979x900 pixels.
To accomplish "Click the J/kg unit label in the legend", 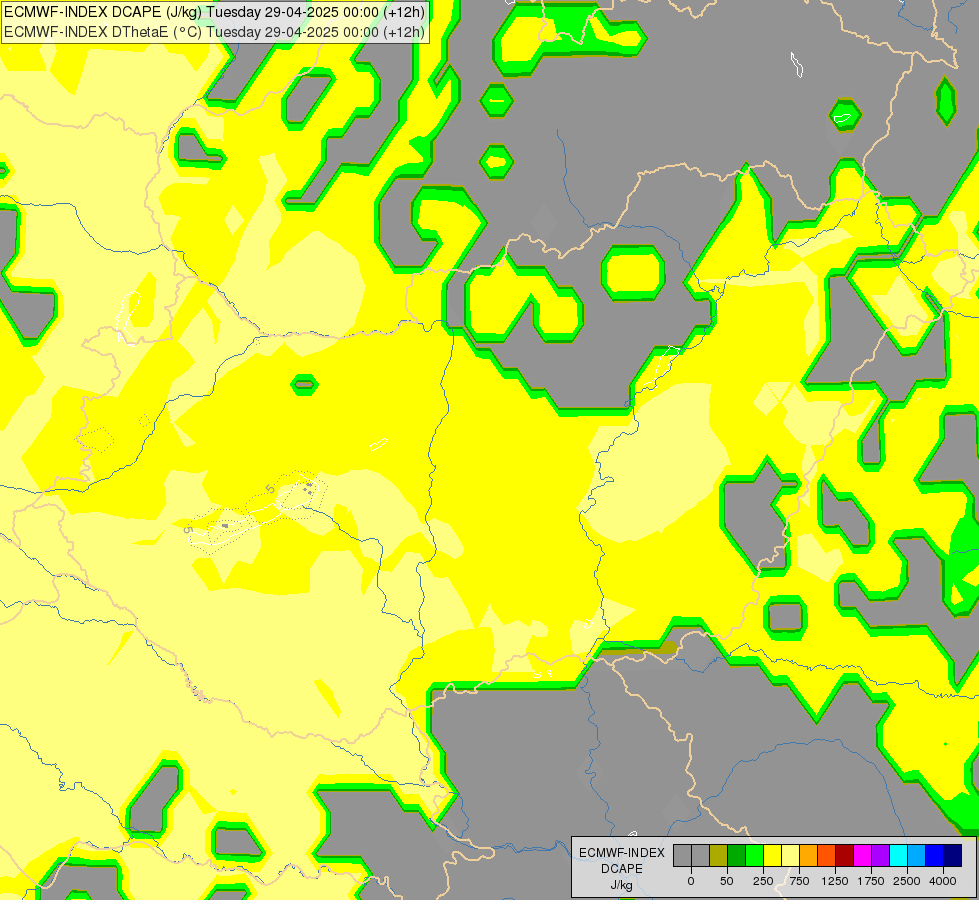I will [622, 886].
